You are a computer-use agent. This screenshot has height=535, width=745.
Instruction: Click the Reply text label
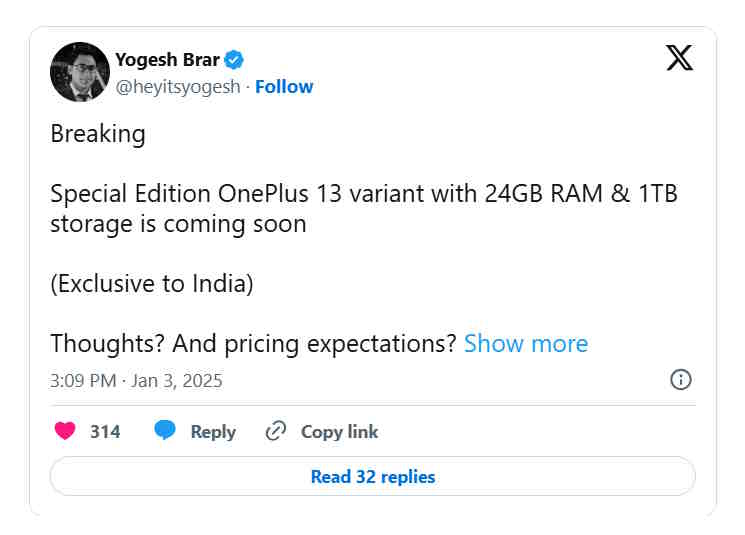213,432
